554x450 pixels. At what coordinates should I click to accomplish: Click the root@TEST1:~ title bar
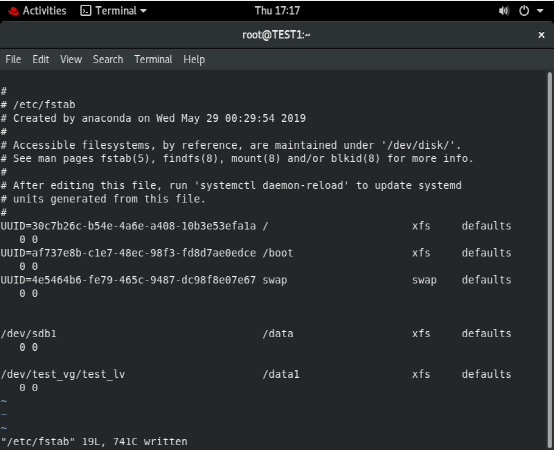pyautogui.click(x=276, y=35)
